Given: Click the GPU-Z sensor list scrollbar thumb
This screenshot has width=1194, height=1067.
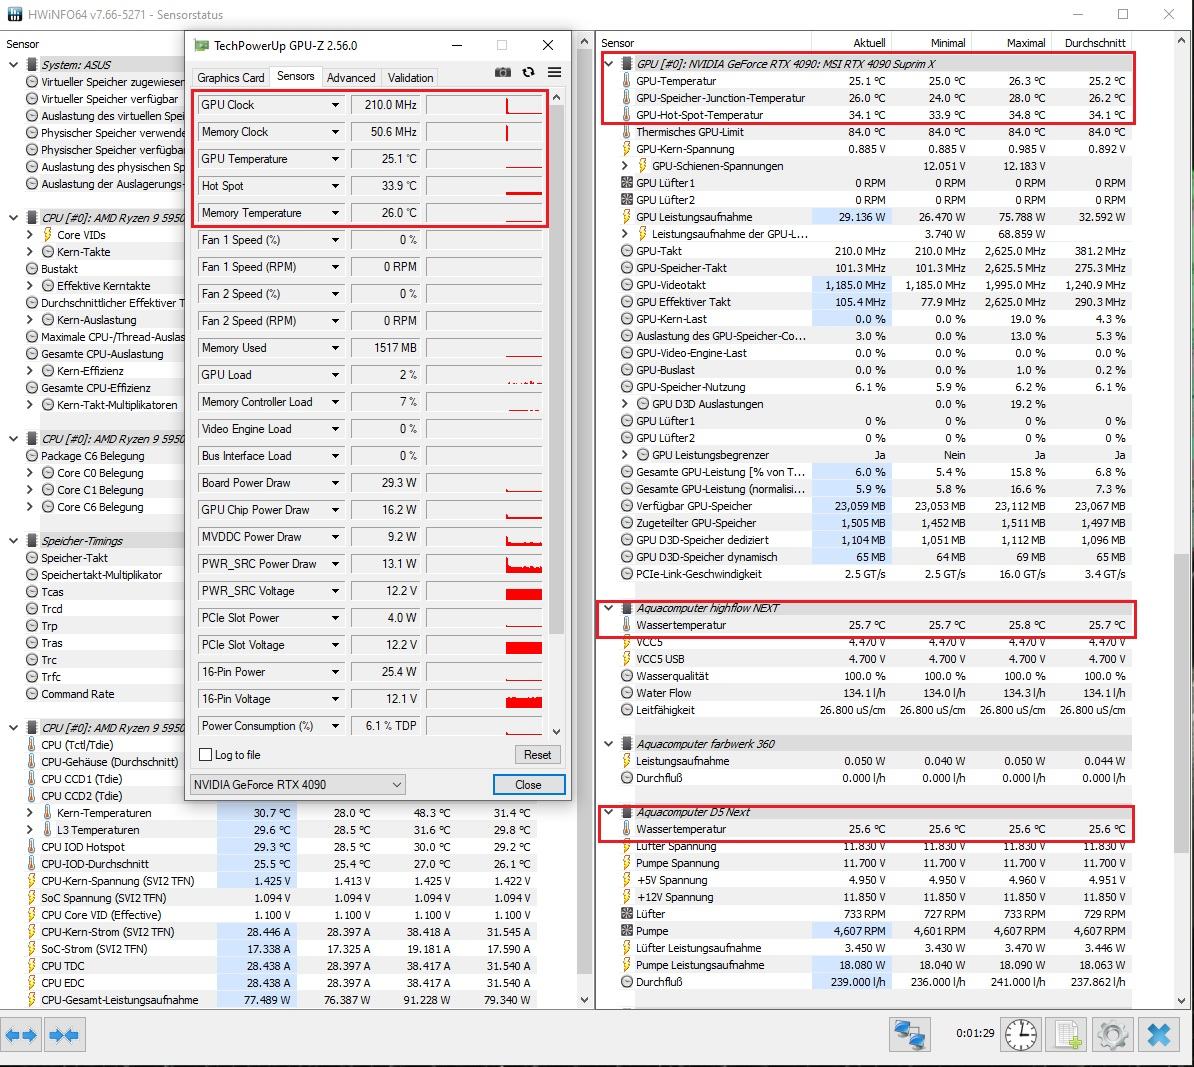Looking at the screenshot, I should coord(557,369).
